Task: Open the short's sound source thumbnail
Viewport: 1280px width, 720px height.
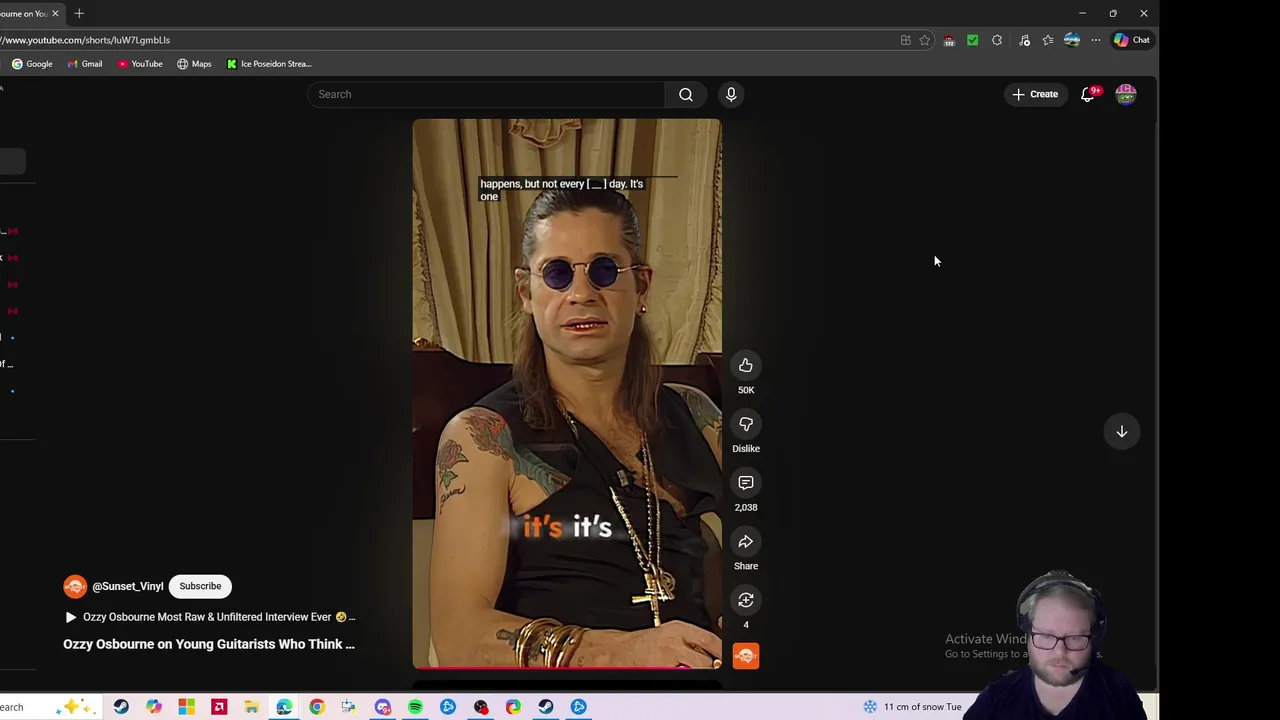Action: click(746, 656)
